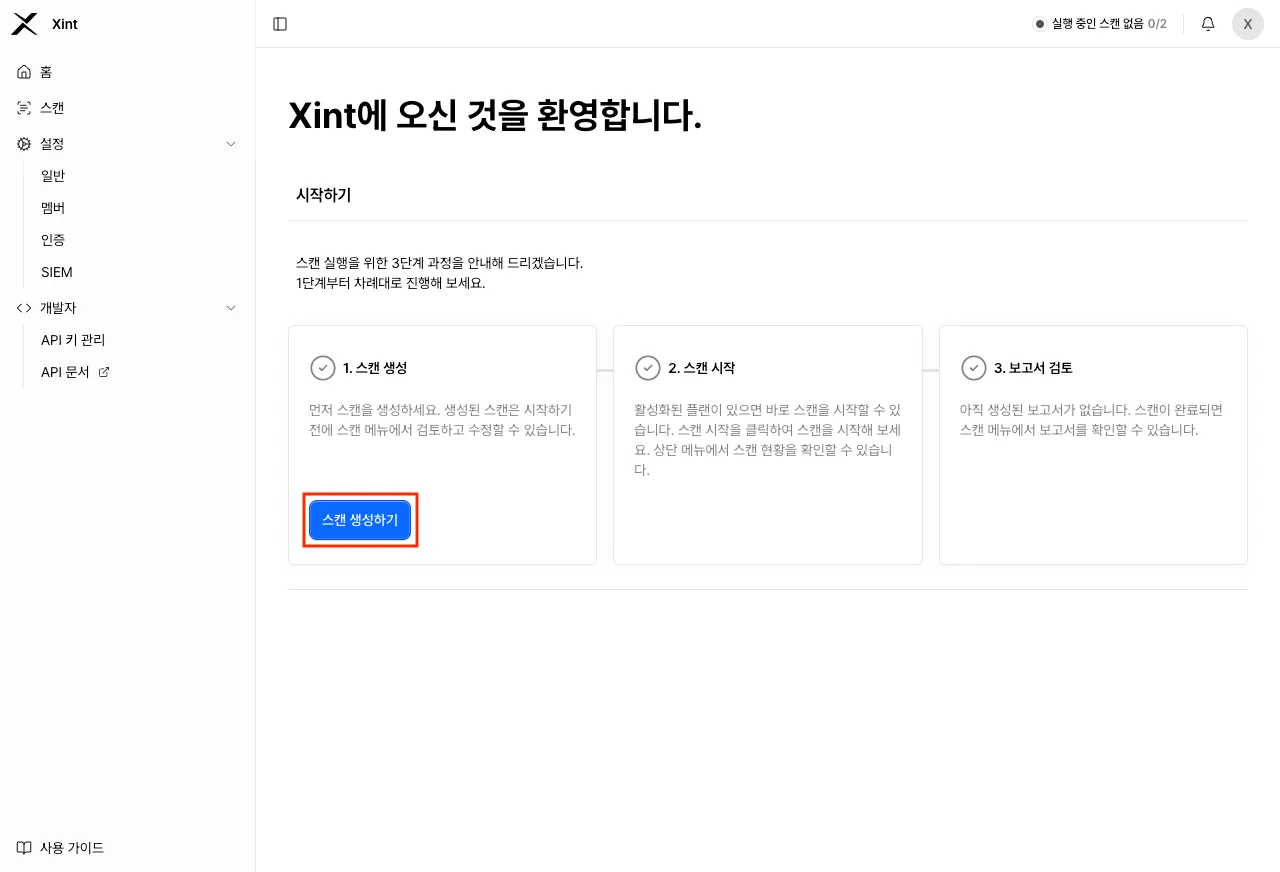Collapse the 설정 section chevron

[x=231, y=143]
